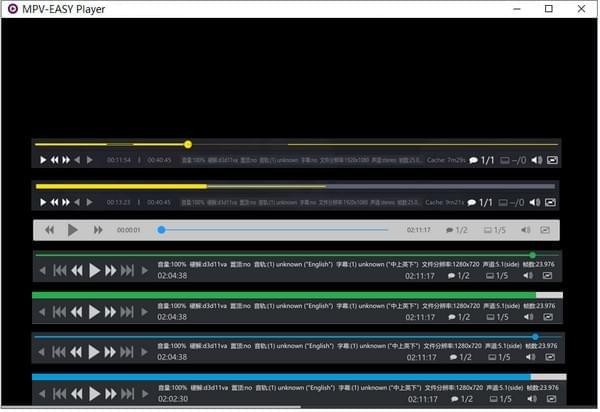Click rewind in the green knob-seekbar skin

tap(77, 271)
